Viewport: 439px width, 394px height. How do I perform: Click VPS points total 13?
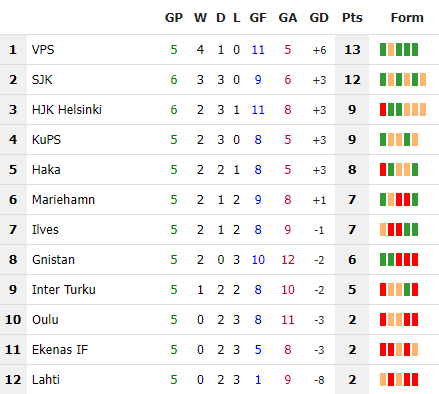pos(352,50)
